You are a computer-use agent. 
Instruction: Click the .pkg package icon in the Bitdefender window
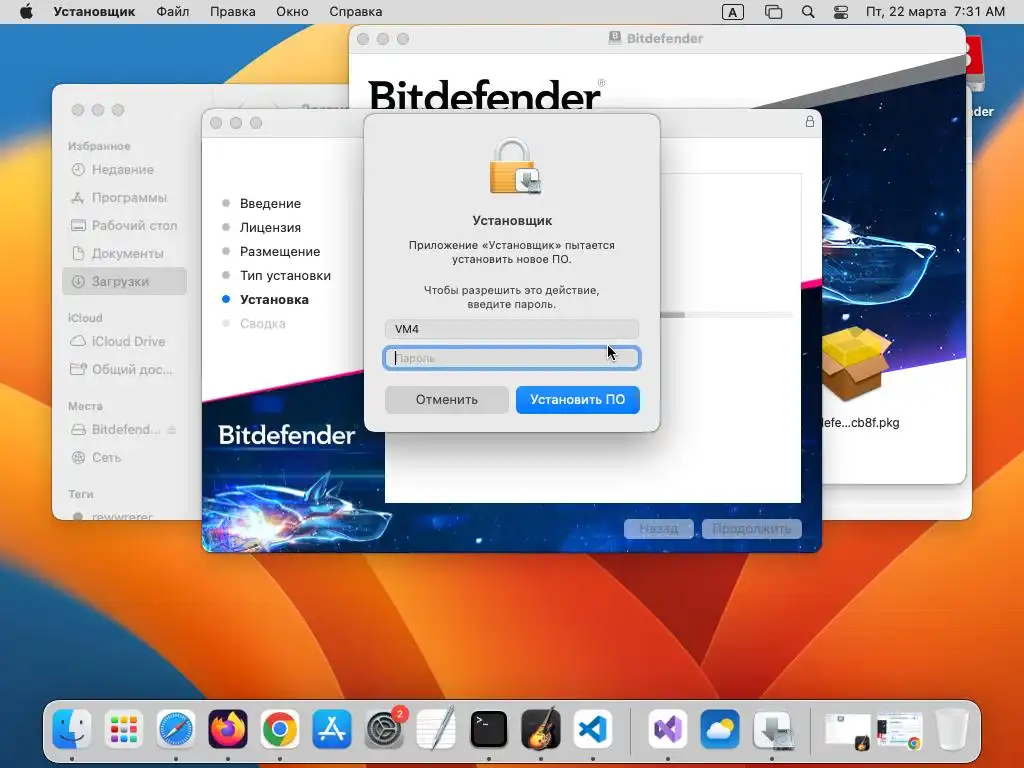pyautogui.click(x=856, y=362)
